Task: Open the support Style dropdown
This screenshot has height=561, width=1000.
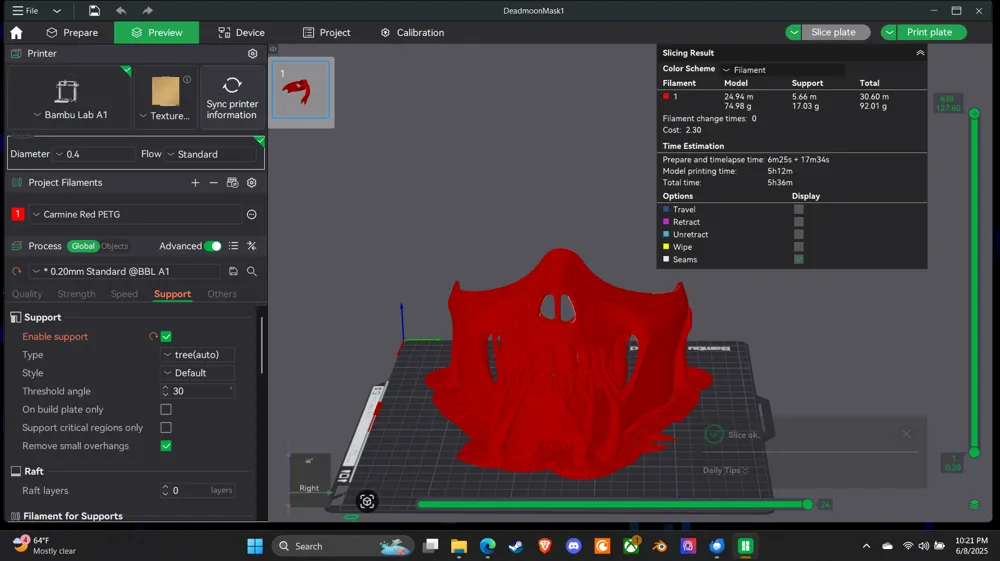Action: tap(197, 373)
